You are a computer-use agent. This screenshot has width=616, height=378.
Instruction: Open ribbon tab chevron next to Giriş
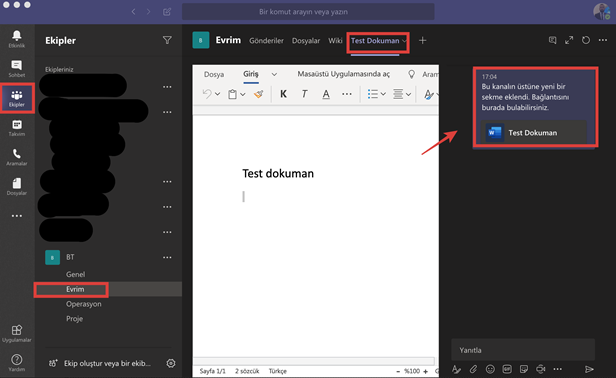[x=274, y=74]
